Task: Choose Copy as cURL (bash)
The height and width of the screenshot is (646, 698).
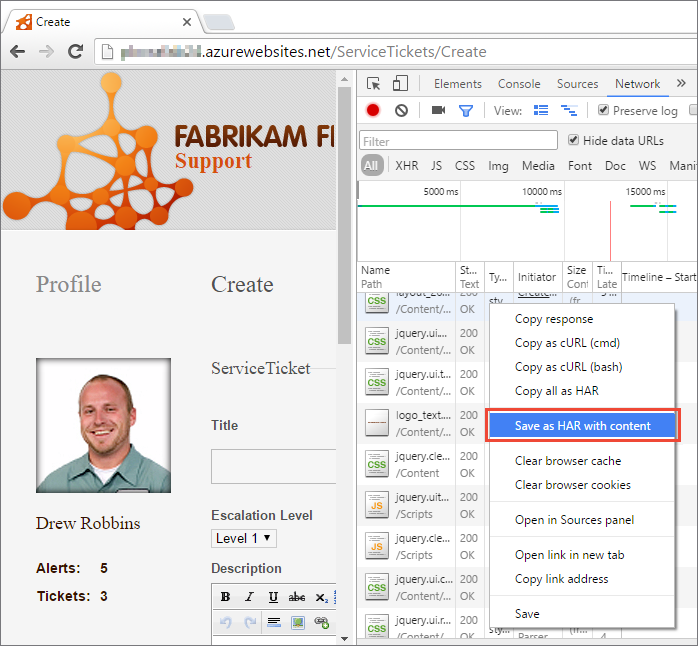Action: coord(582,367)
